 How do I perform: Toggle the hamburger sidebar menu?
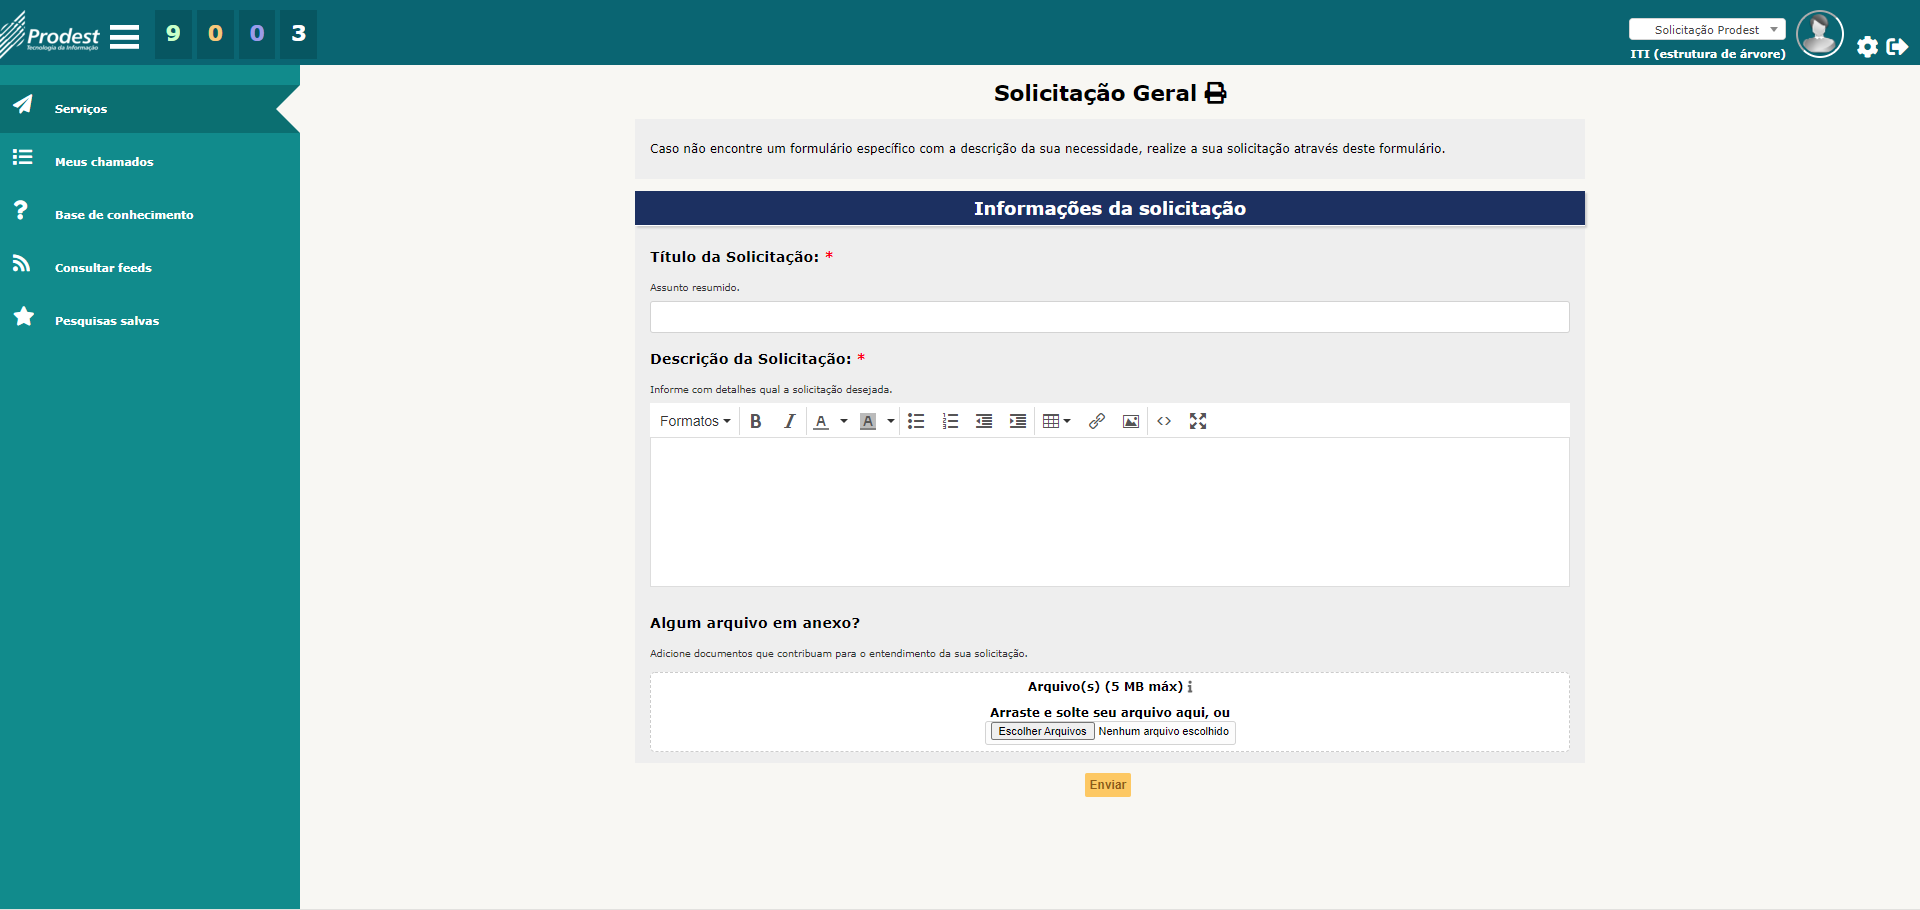click(124, 37)
